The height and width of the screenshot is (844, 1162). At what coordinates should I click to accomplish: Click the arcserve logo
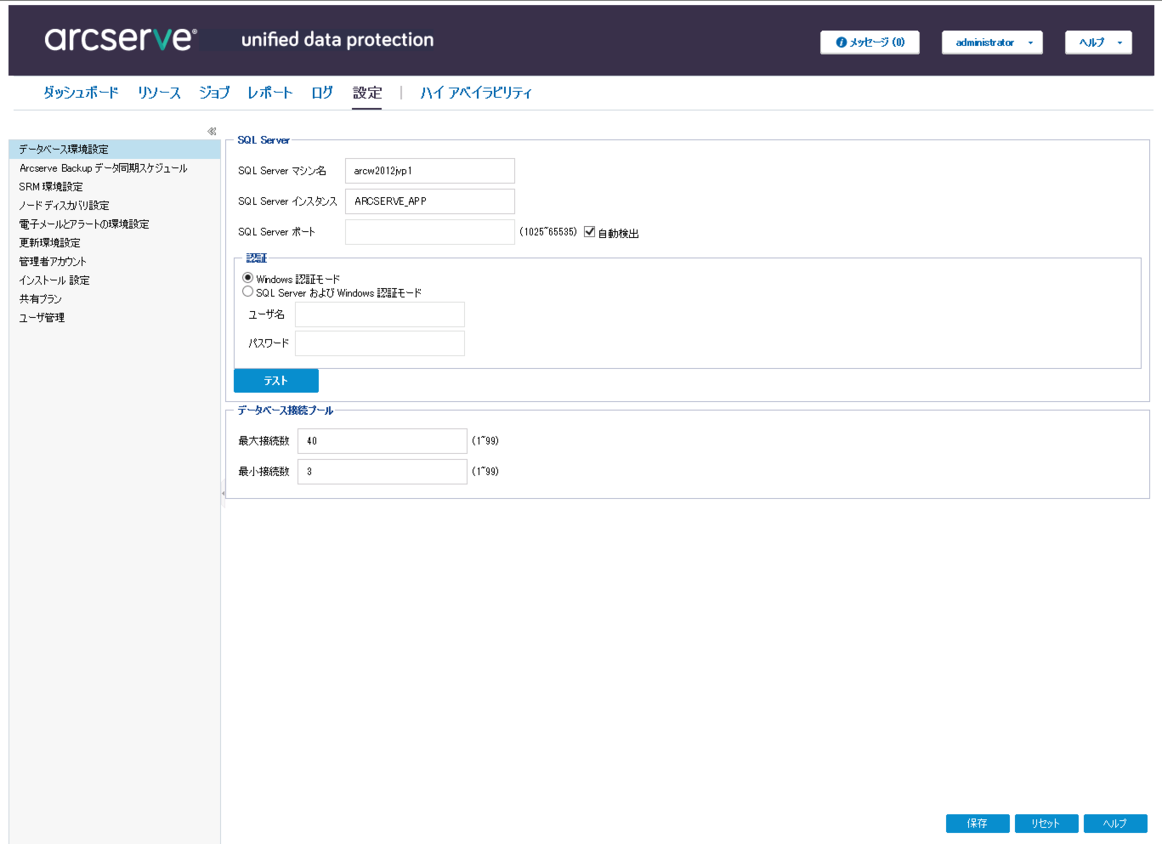[x=121, y=39]
